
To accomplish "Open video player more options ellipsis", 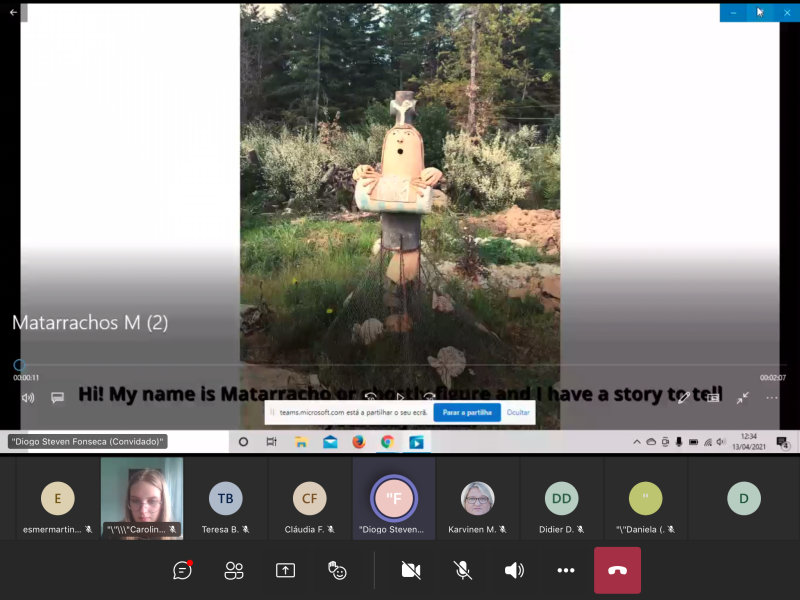I will click(772, 397).
